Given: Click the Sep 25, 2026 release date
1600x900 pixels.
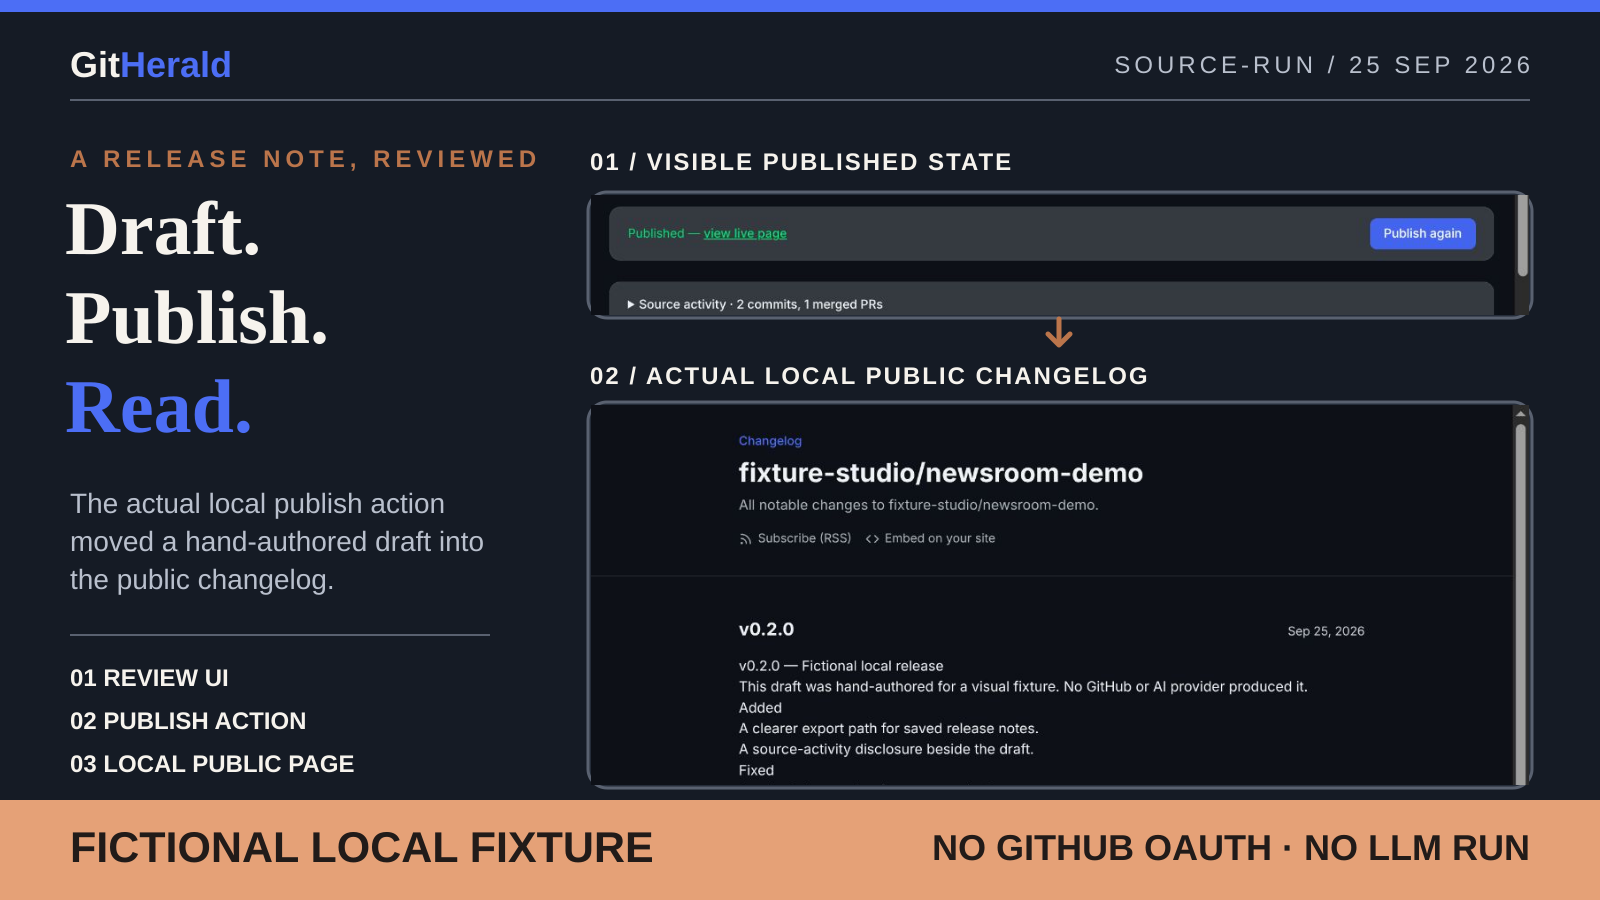Looking at the screenshot, I should tap(1326, 631).
